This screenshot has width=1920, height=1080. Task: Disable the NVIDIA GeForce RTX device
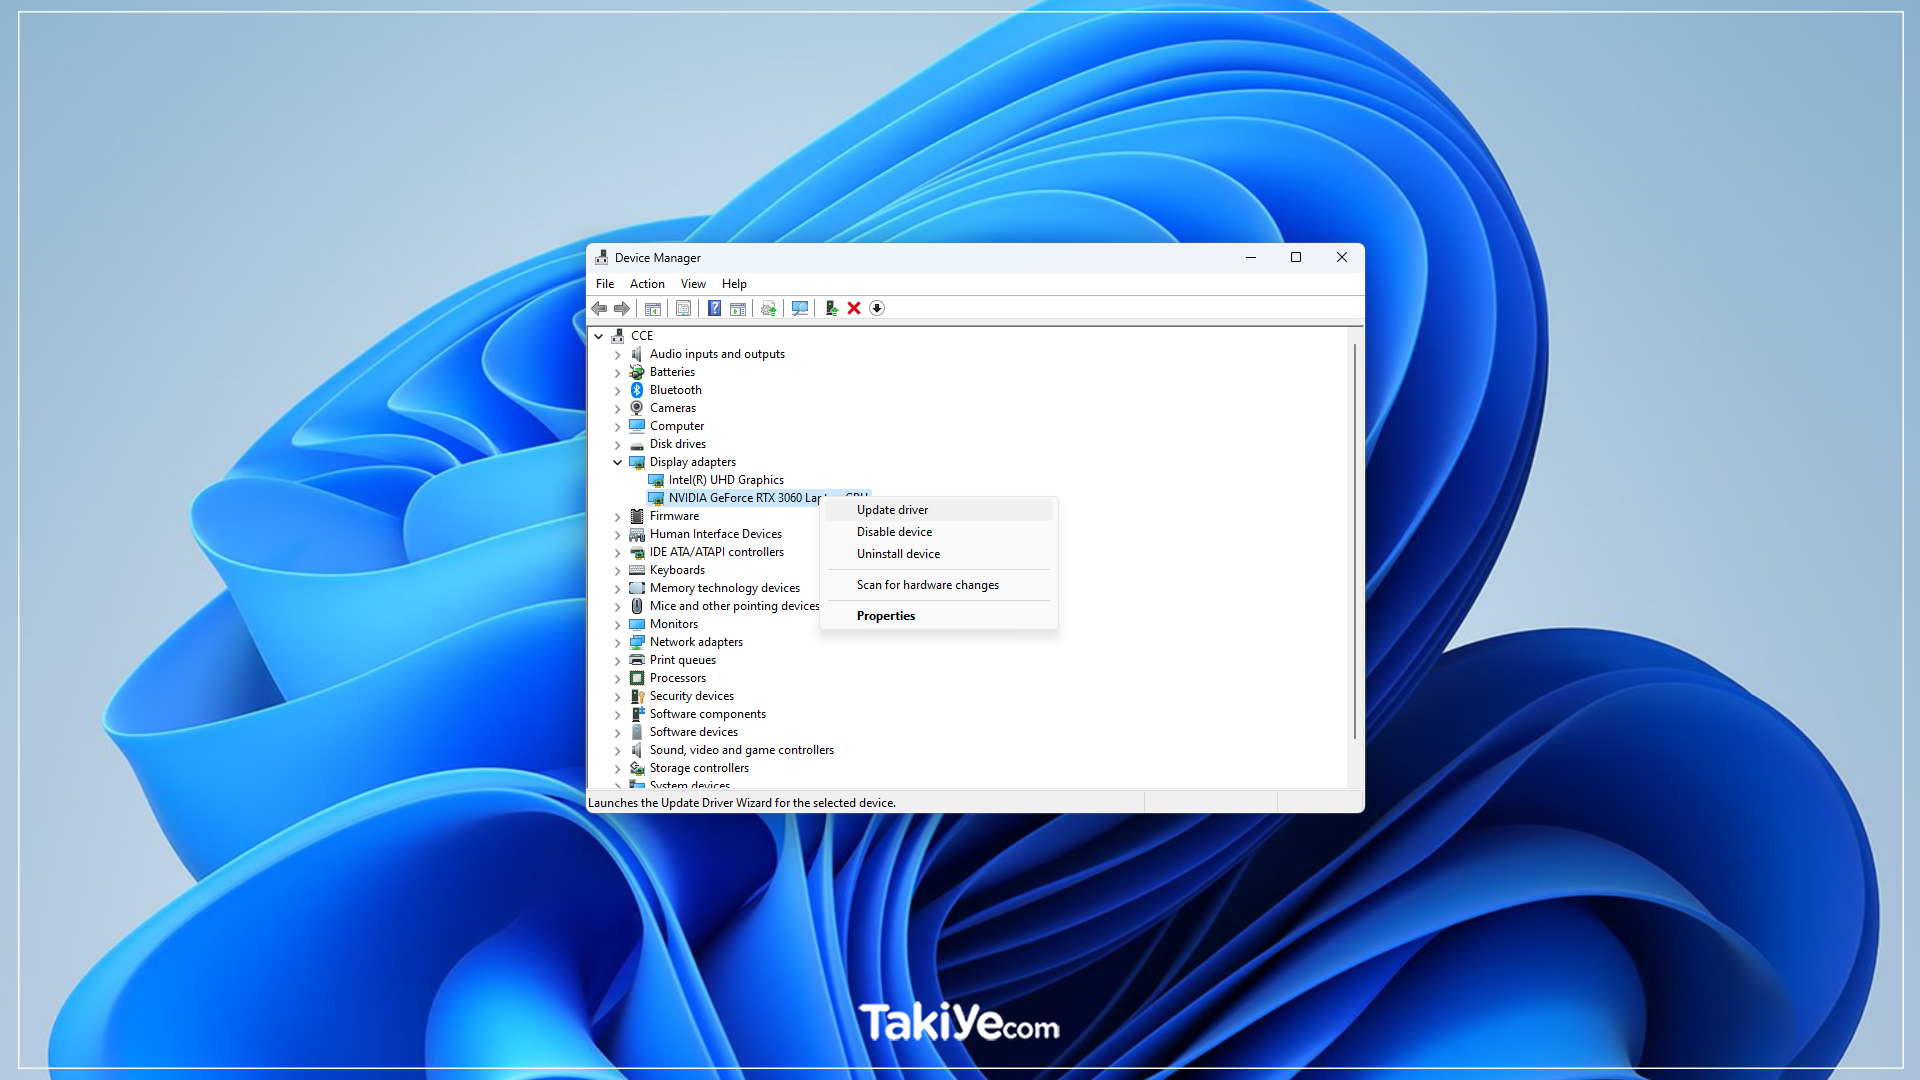coord(894,530)
